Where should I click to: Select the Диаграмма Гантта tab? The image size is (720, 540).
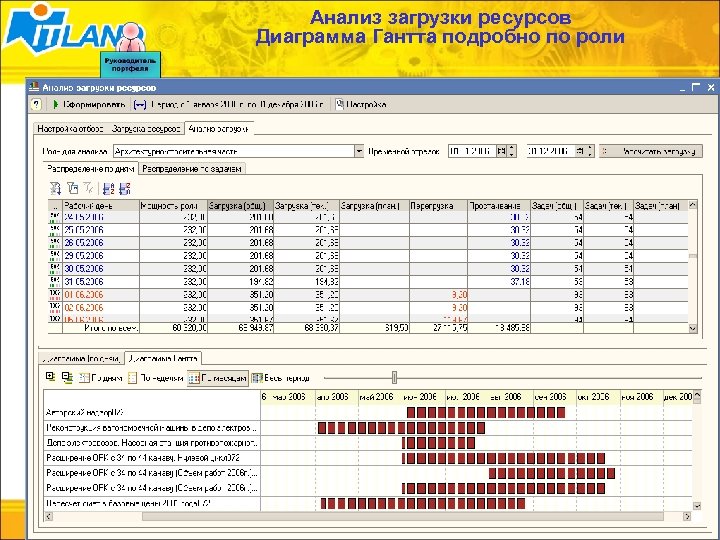coord(163,358)
